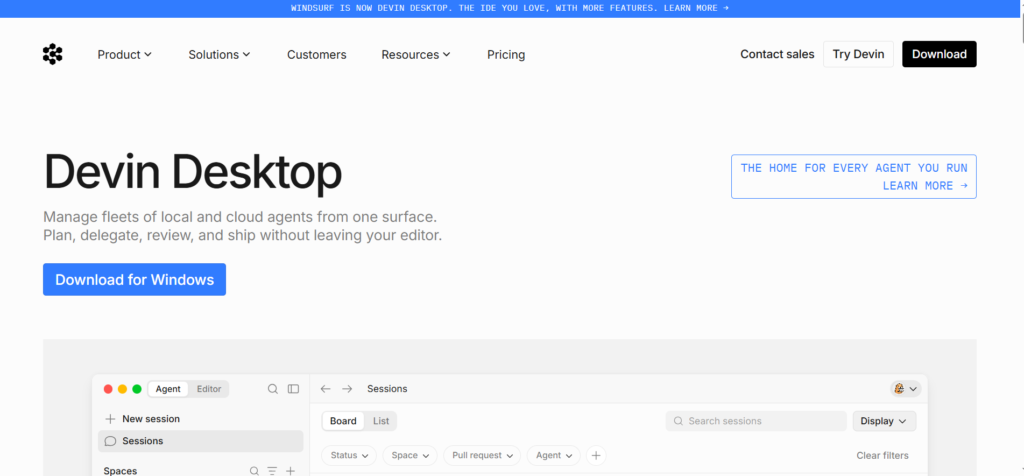Open the Pull request filter dropdown

pos(482,456)
